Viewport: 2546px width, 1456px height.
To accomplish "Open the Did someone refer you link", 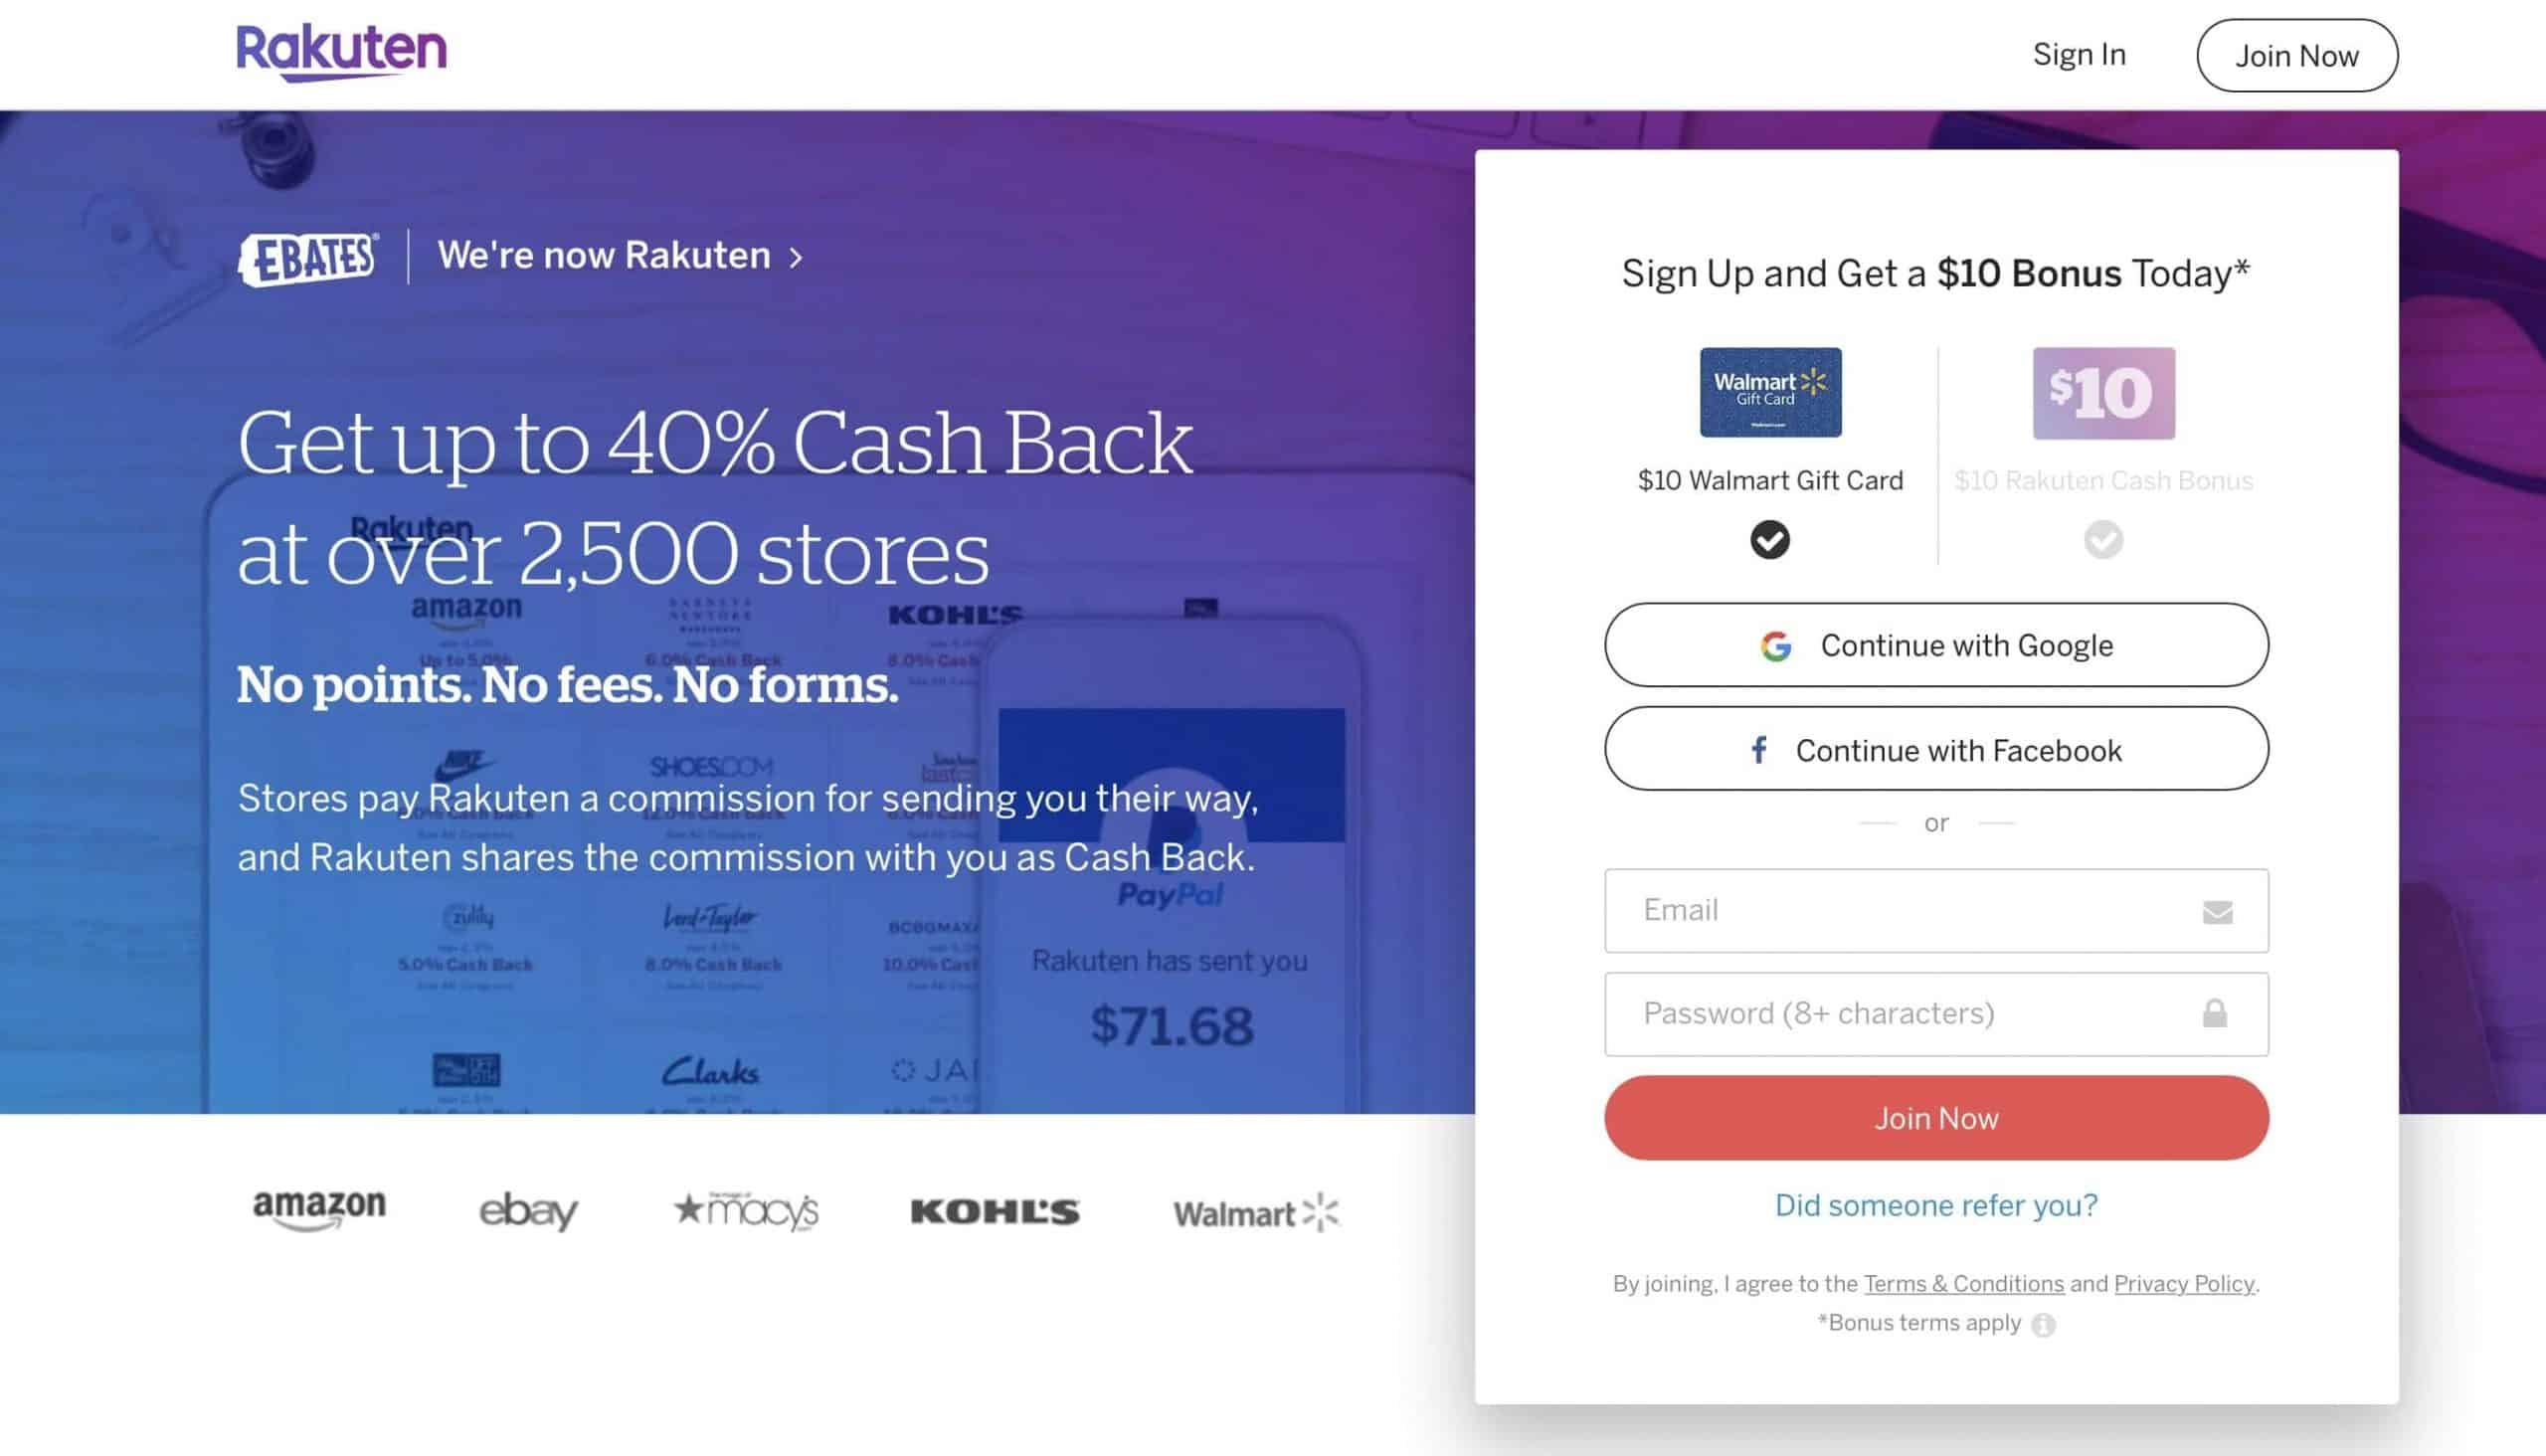I will coord(1936,1206).
